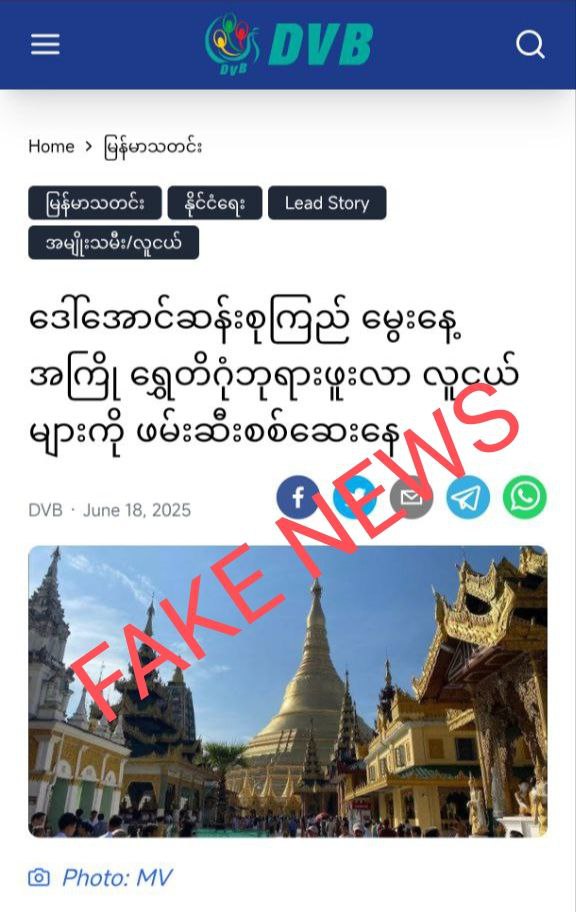Click the DVB logo

(x=289, y=45)
